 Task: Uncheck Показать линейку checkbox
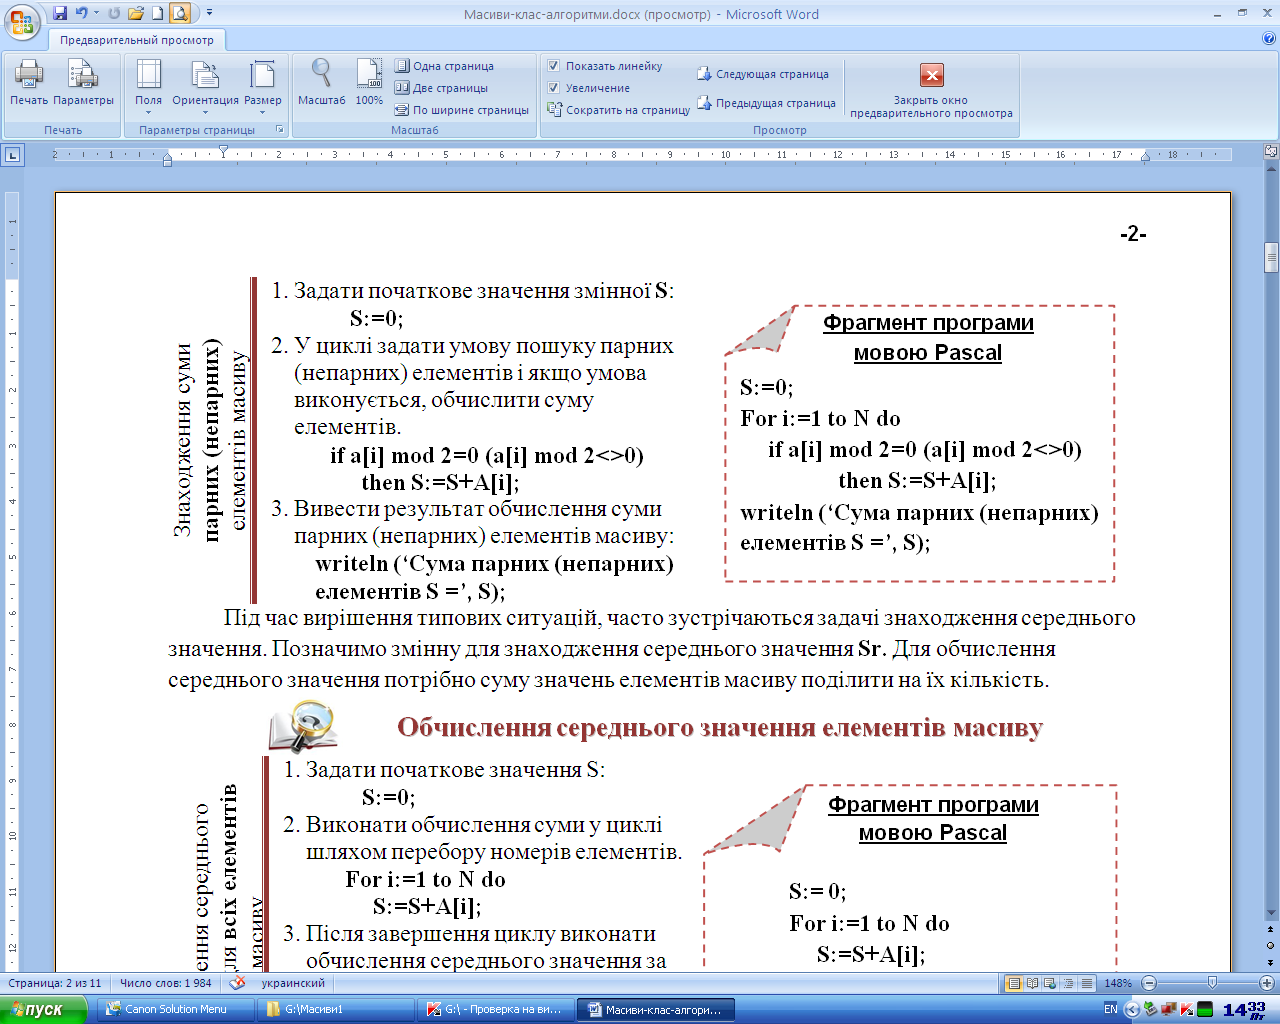pos(553,66)
